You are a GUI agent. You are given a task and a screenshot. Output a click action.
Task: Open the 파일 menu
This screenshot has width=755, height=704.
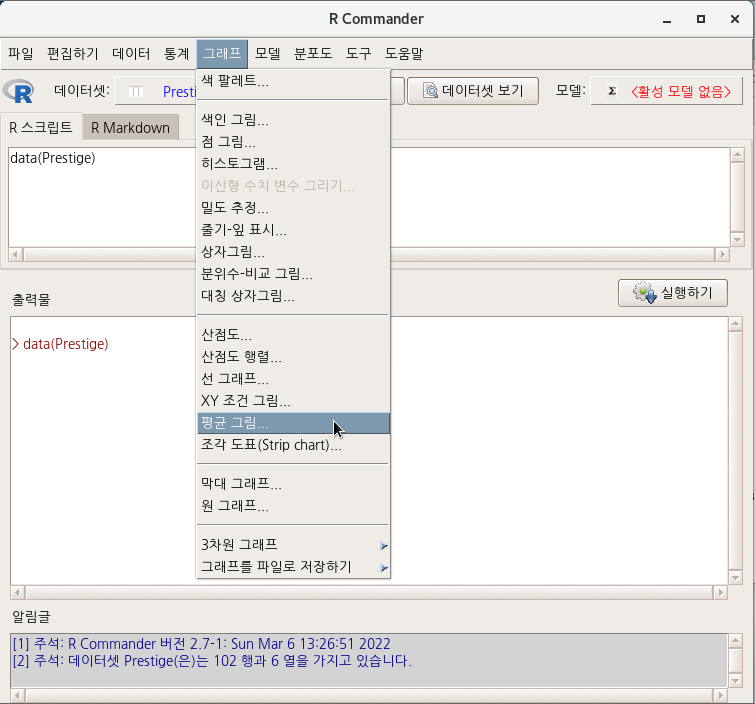(21, 53)
